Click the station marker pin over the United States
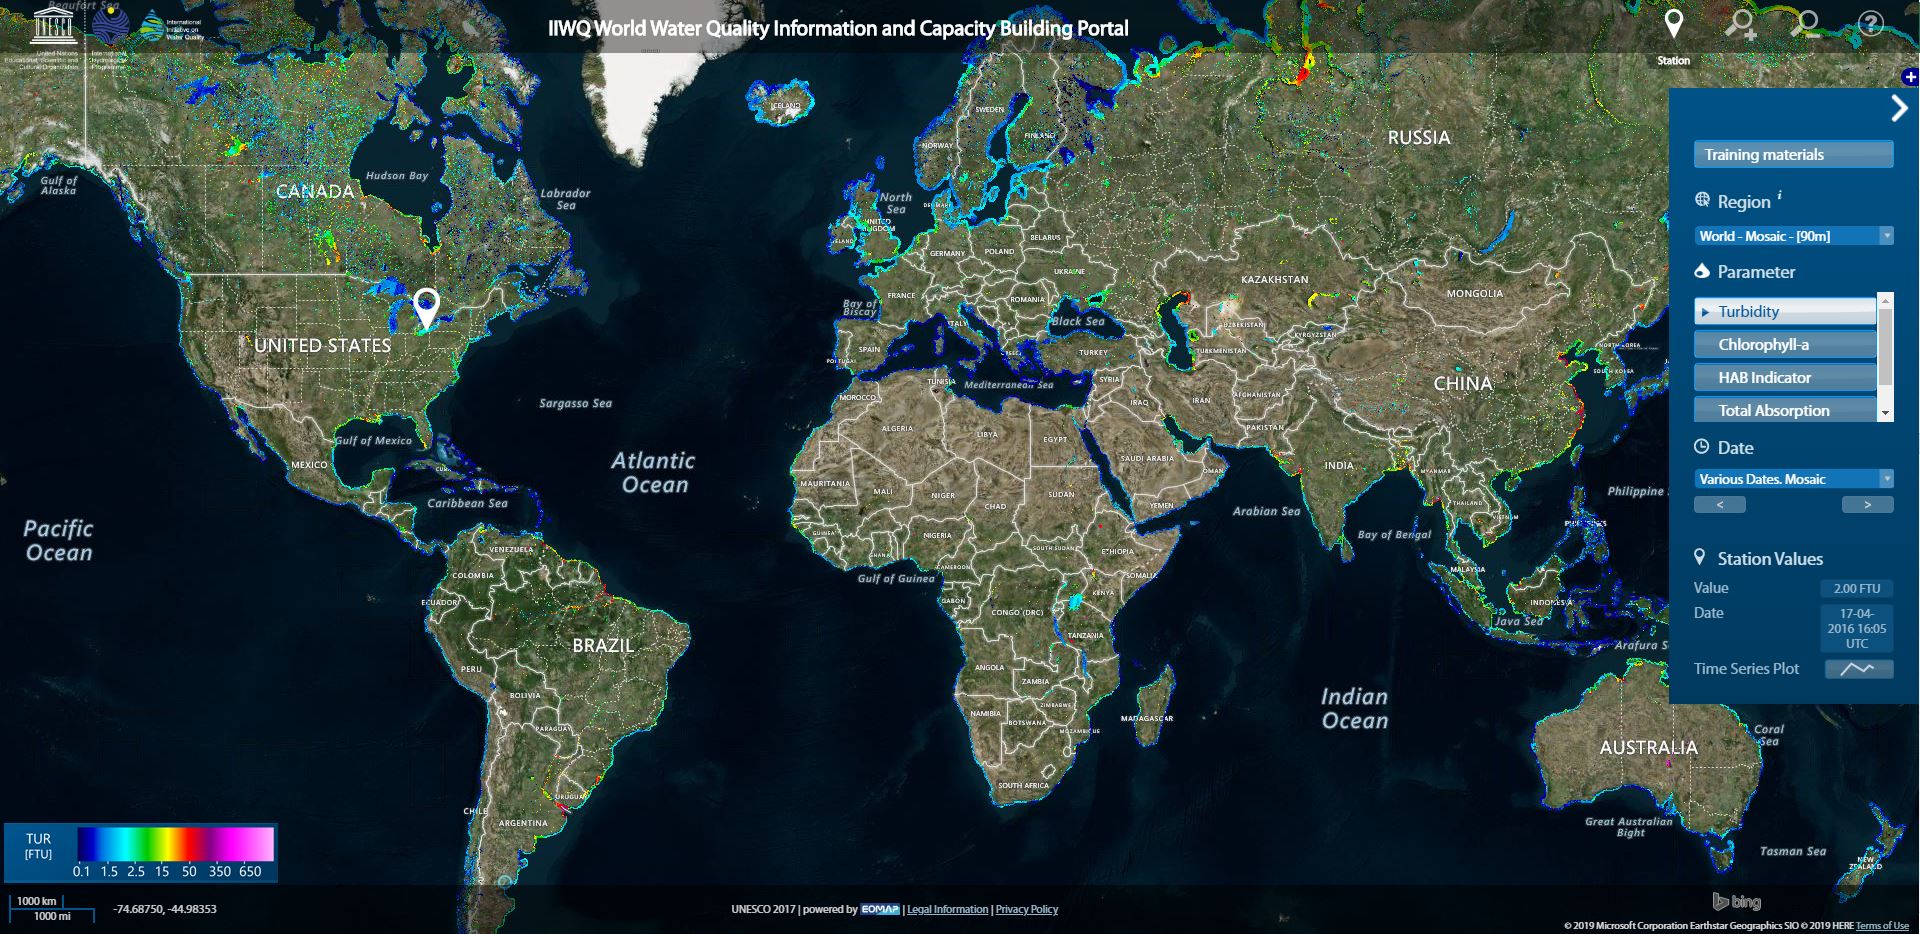 (426, 309)
